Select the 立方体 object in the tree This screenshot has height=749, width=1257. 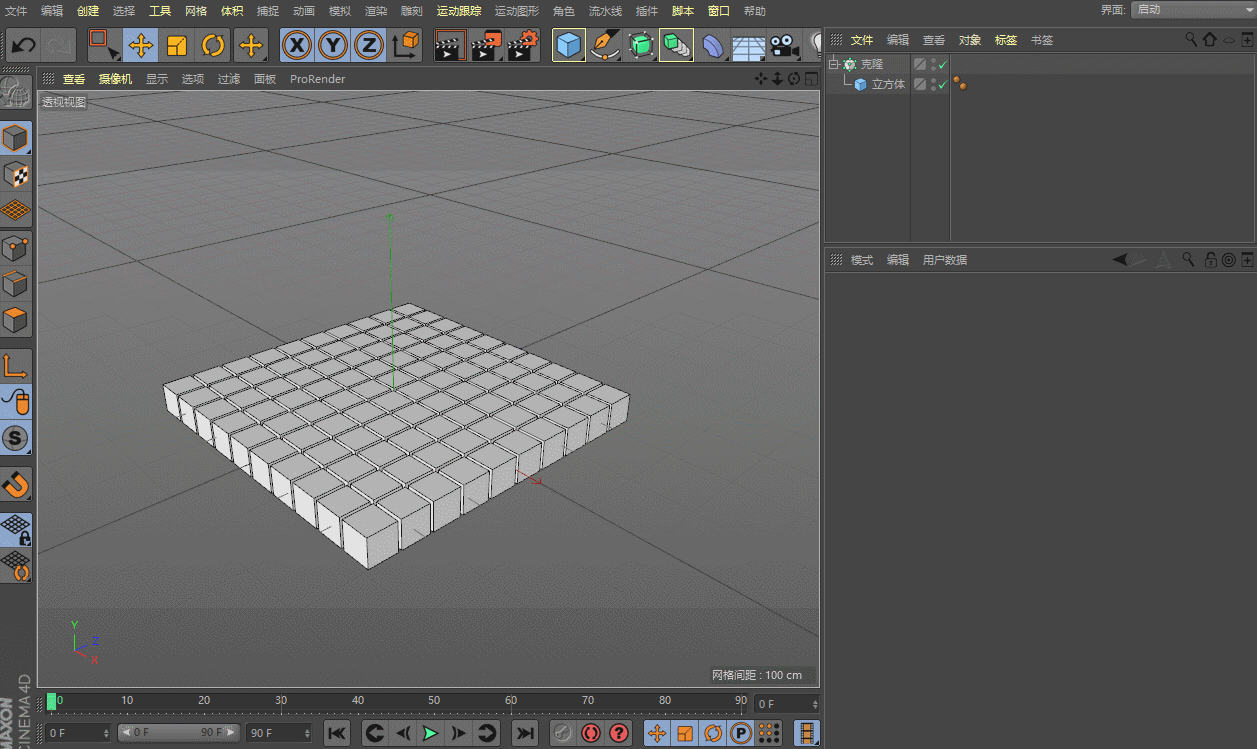(888, 84)
